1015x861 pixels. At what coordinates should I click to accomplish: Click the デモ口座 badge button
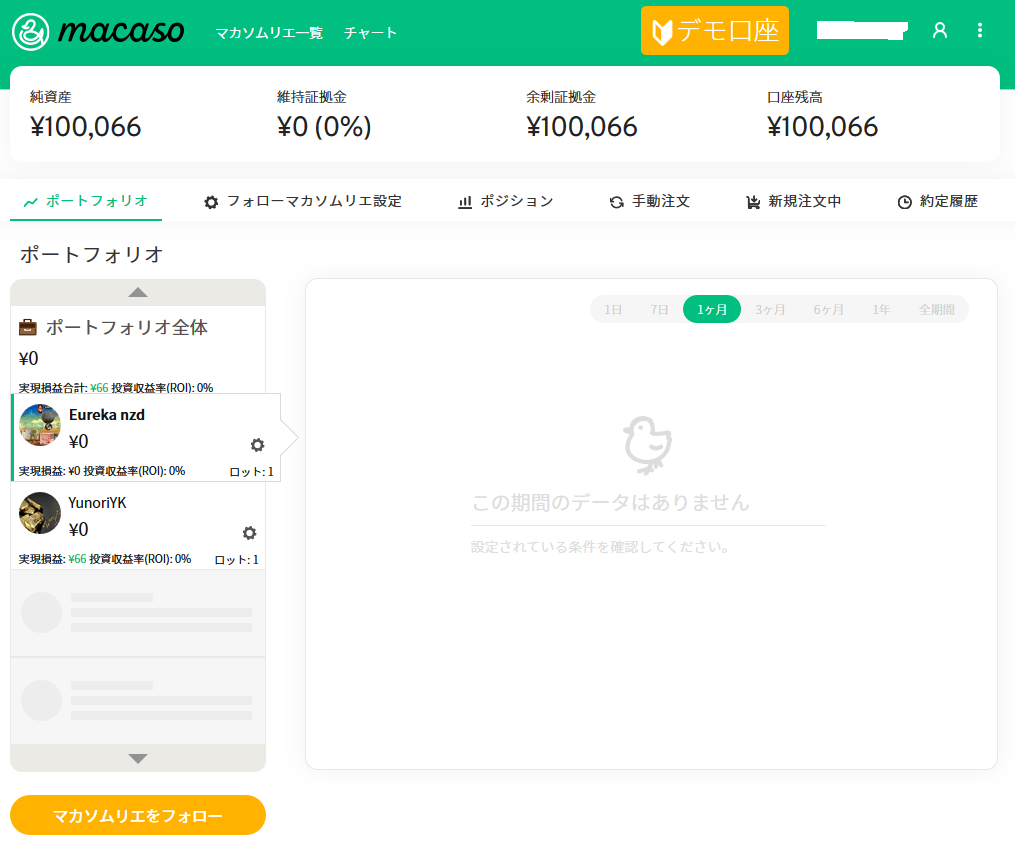pyautogui.click(x=715, y=31)
